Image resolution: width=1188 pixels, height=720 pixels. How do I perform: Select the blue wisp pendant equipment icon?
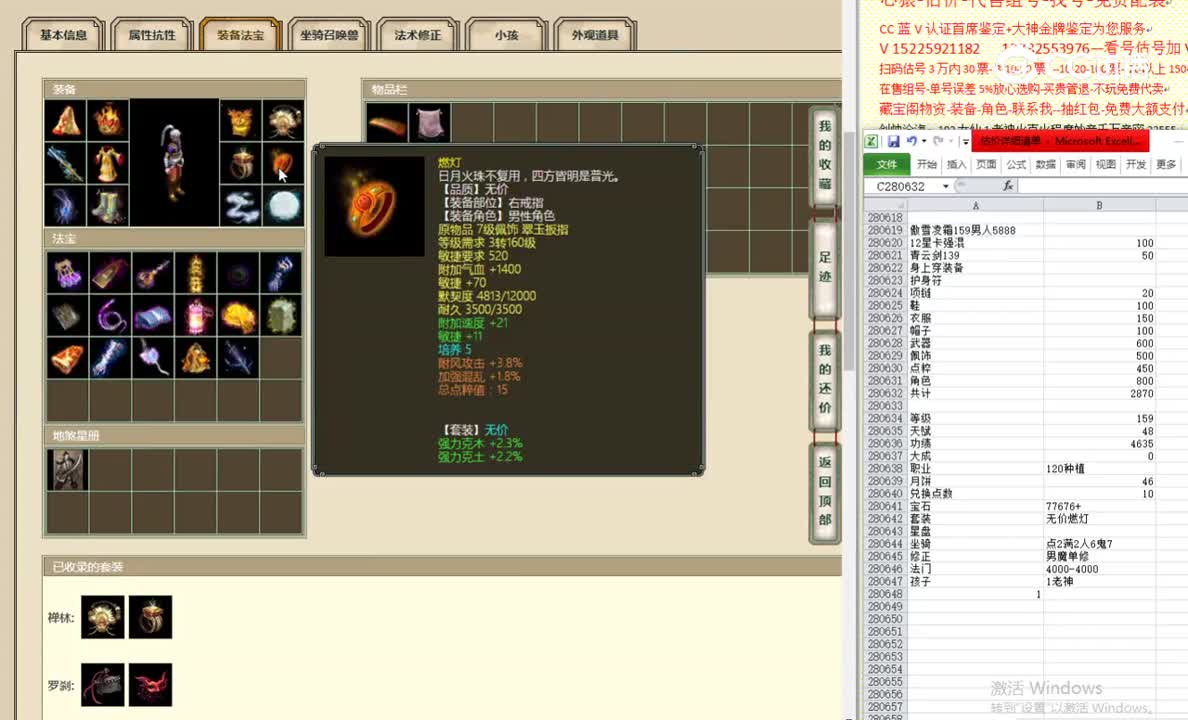[65, 205]
